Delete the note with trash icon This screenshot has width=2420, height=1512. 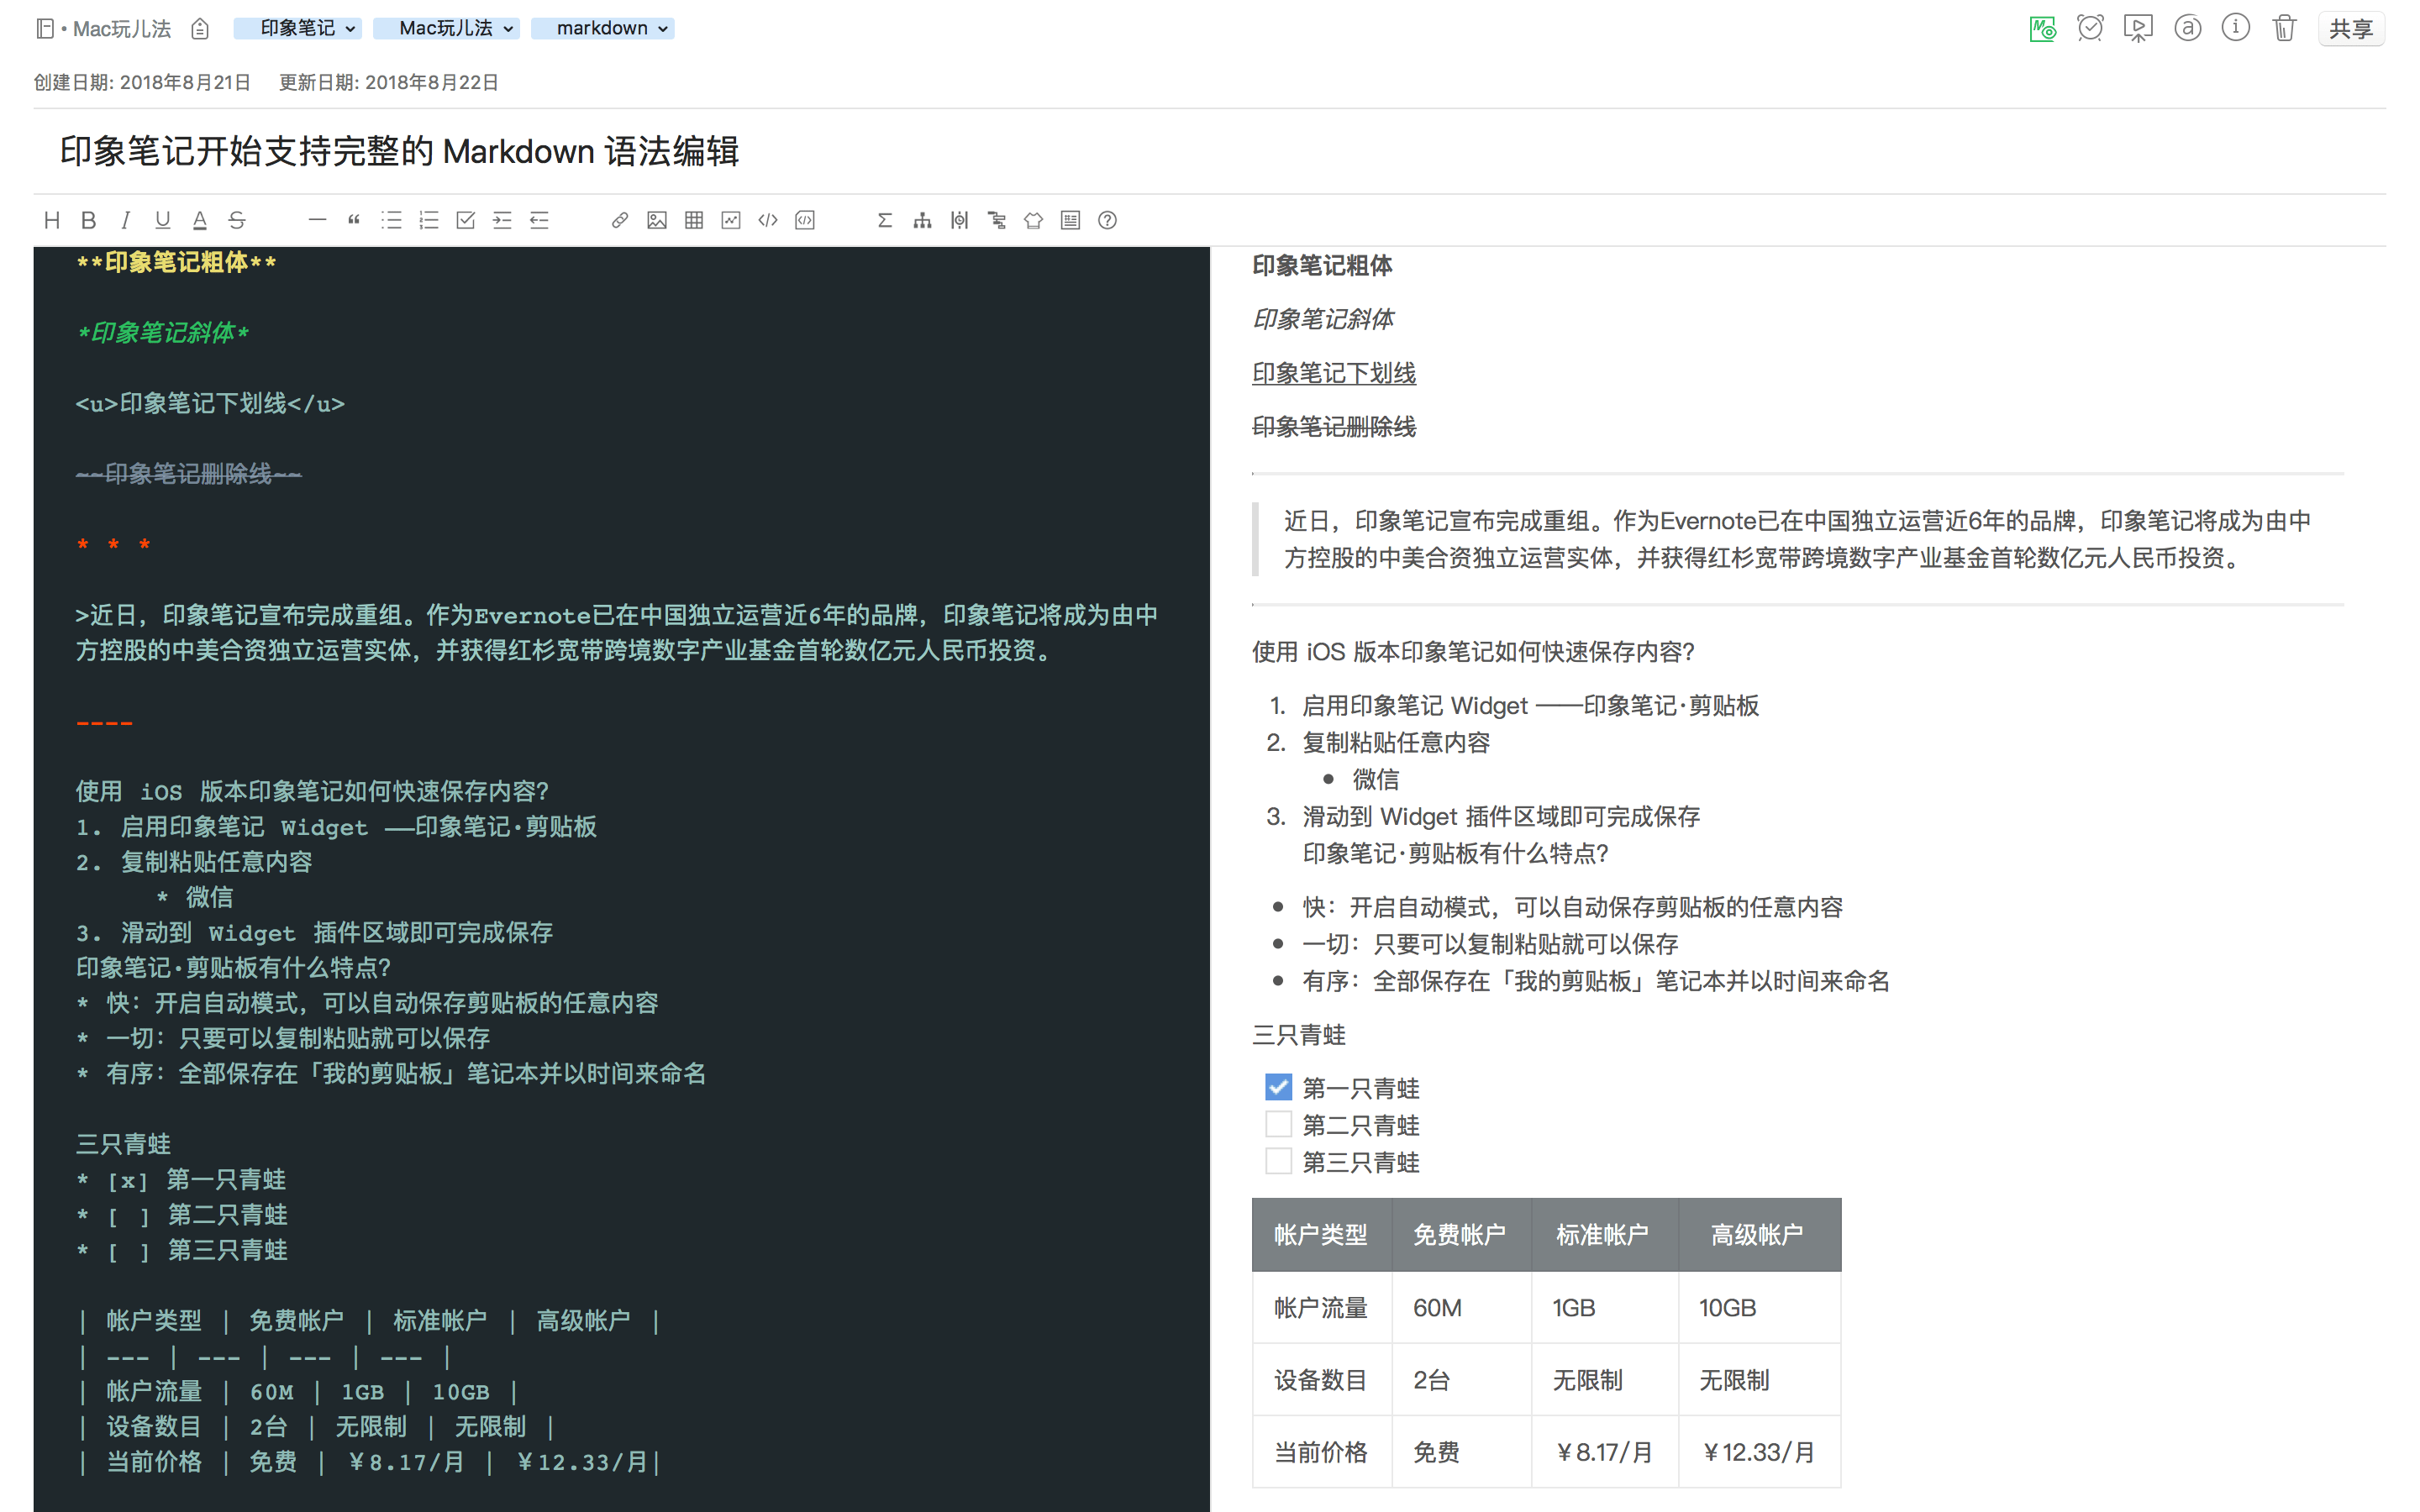[2284, 28]
